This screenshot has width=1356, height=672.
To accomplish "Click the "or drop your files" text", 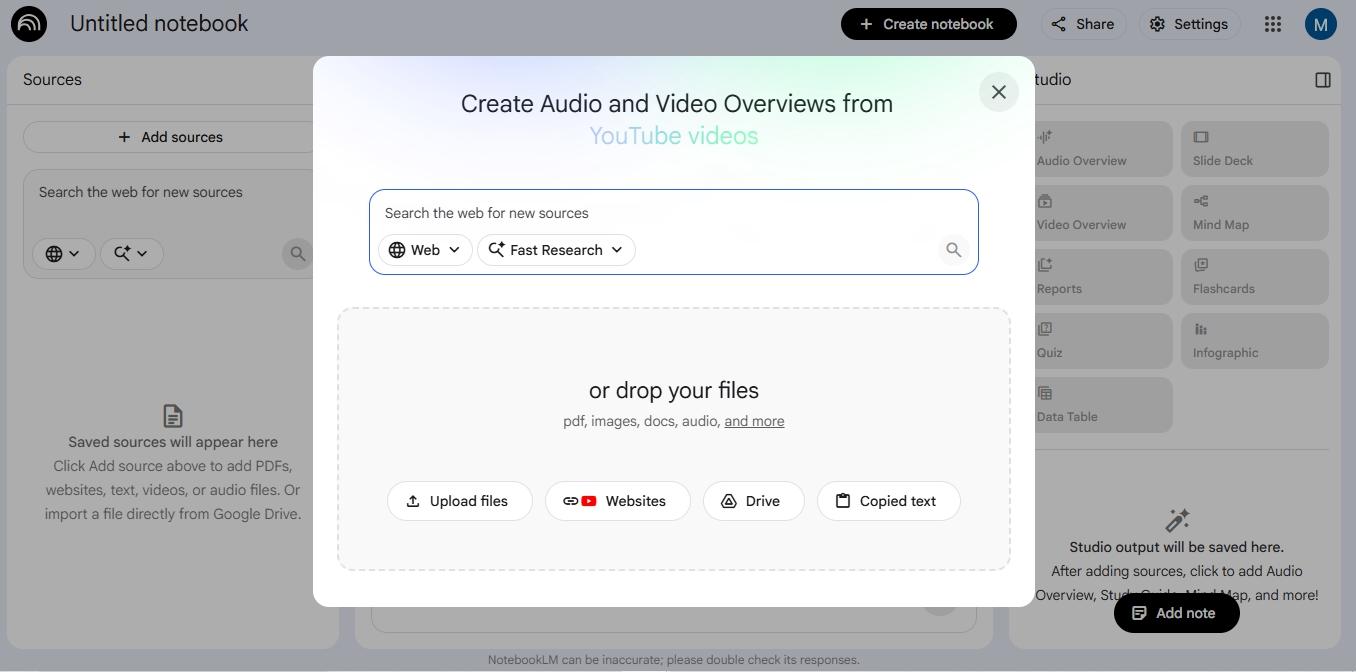I will click(674, 390).
